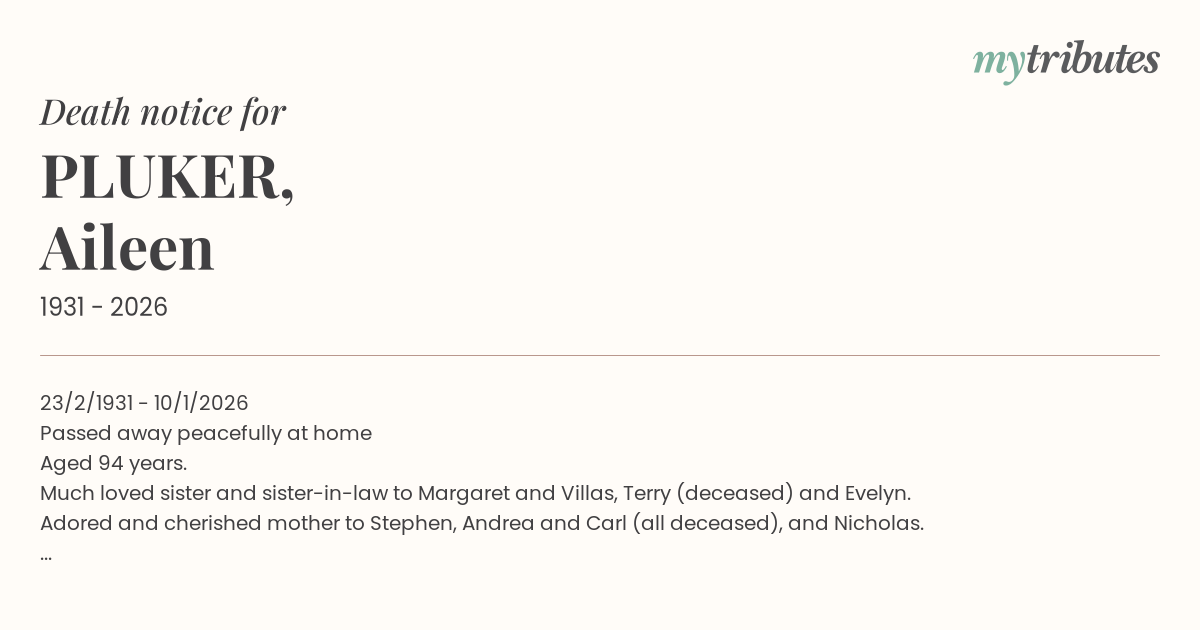
Task: Click the years 1931 - 2026 subtitle
Action: (104, 307)
